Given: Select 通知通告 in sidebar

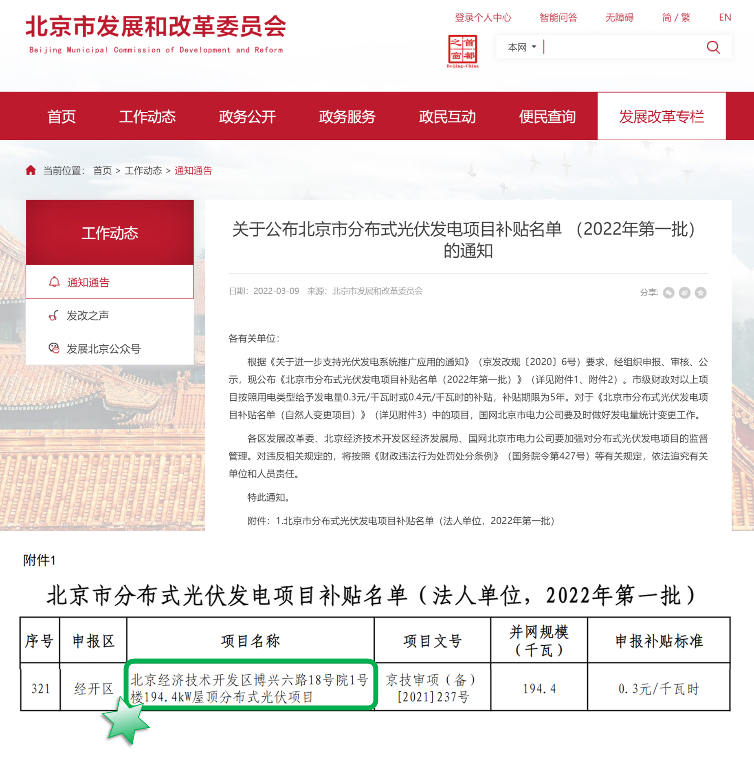Looking at the screenshot, I should tap(110, 282).
